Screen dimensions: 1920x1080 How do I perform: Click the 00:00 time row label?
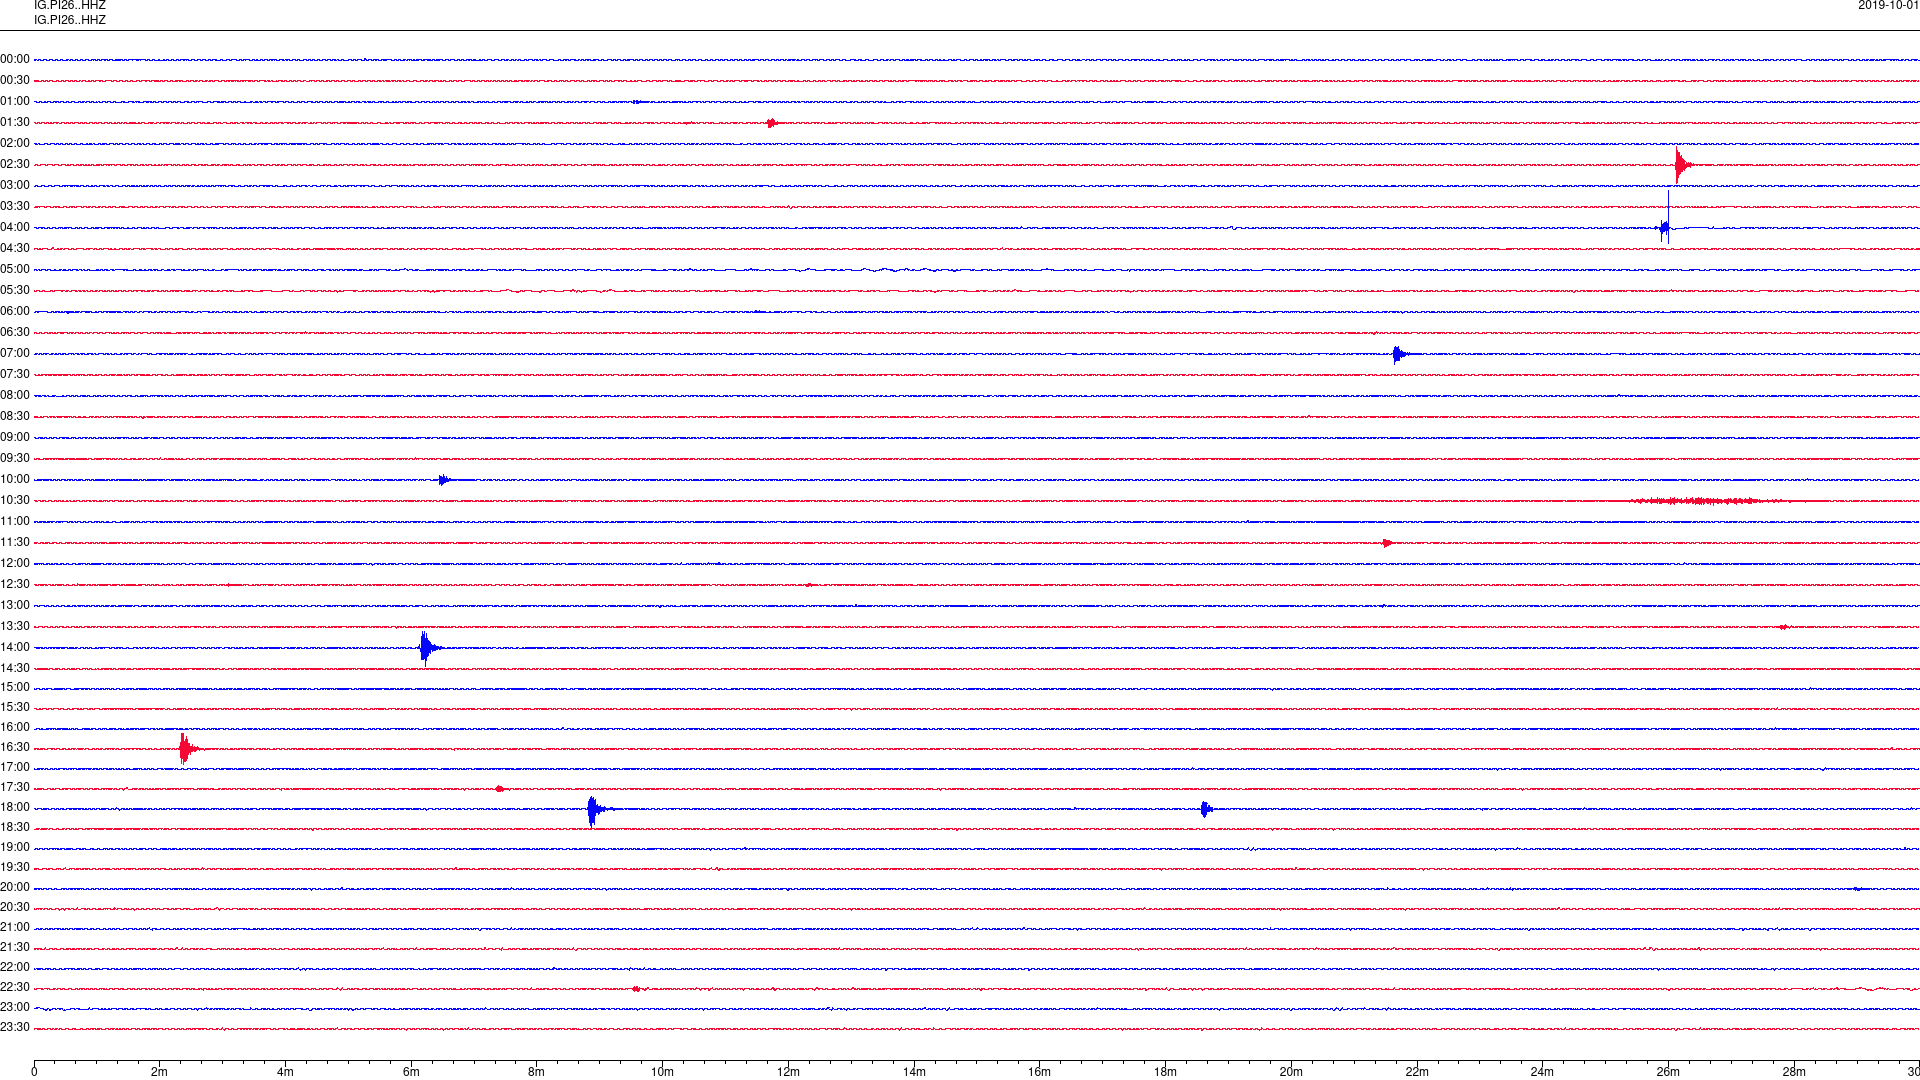tap(15, 59)
